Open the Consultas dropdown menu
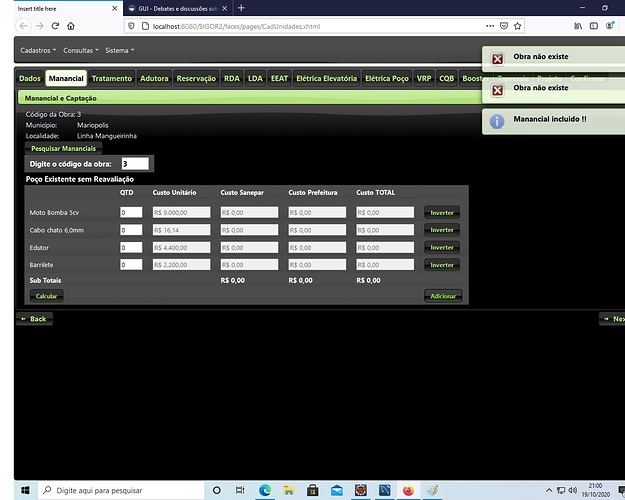625x500 pixels. pos(81,50)
